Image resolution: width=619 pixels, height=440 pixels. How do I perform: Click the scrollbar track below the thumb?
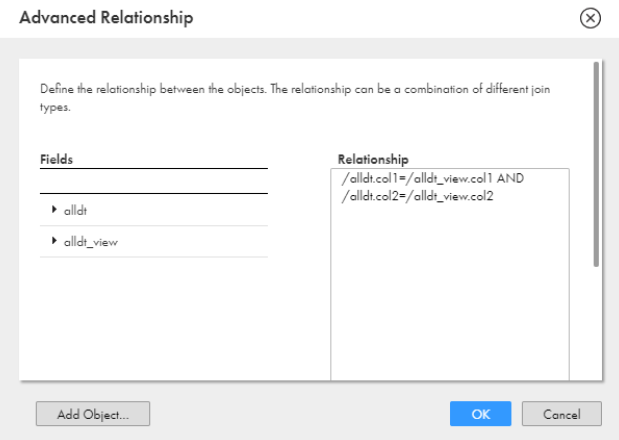pos(596,324)
